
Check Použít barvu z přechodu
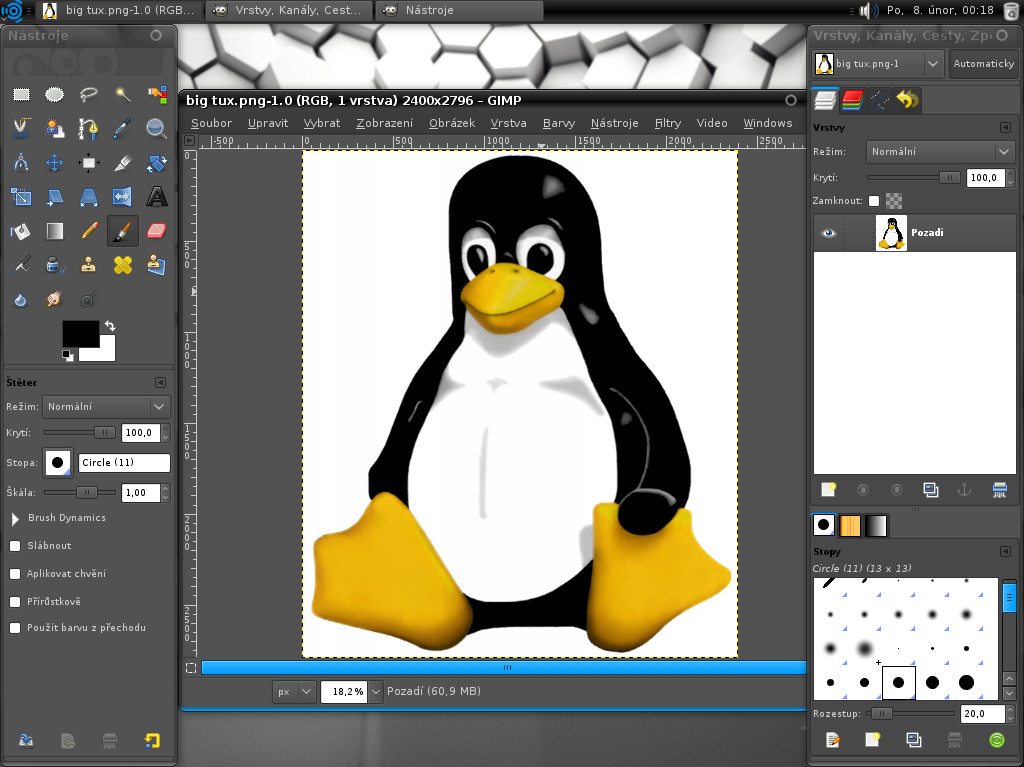click(15, 628)
